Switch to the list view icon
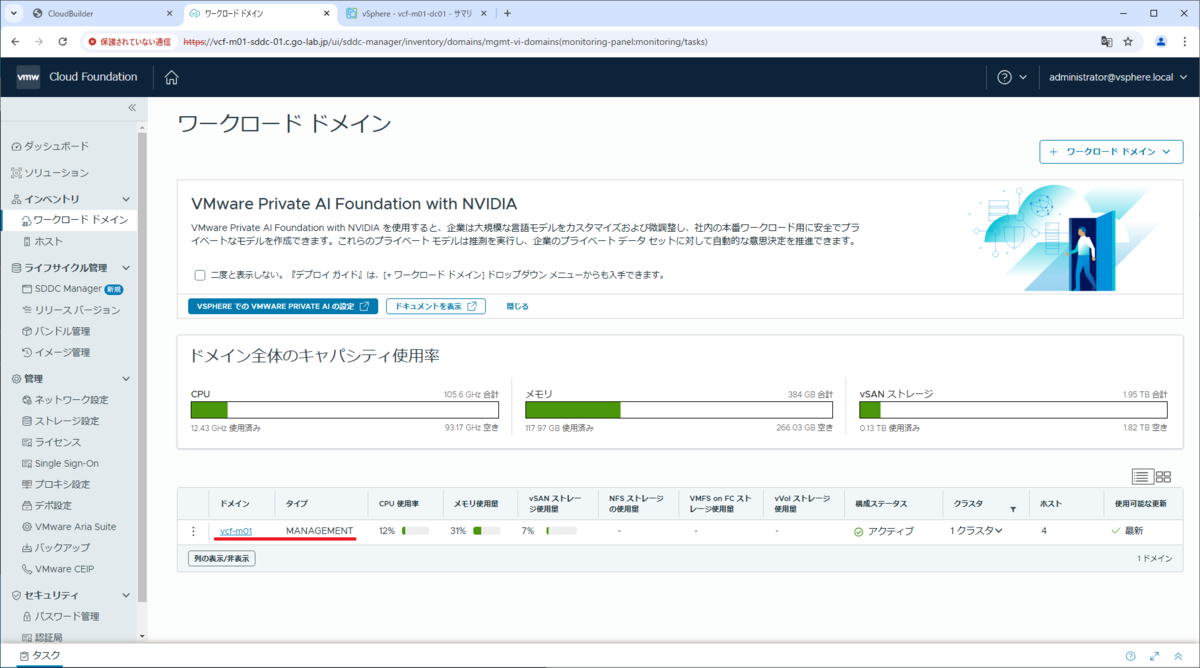The width and height of the screenshot is (1200, 668). (1142, 477)
